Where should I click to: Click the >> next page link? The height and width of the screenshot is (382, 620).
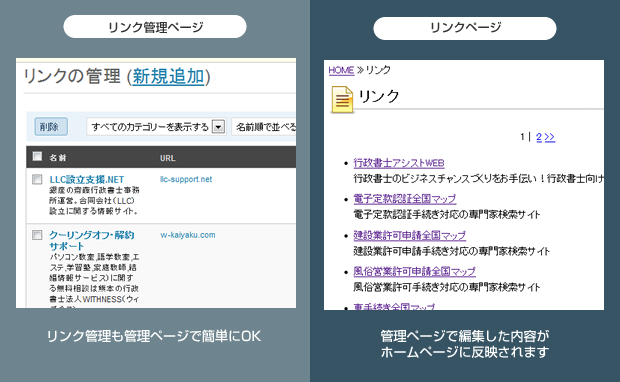click(550, 137)
